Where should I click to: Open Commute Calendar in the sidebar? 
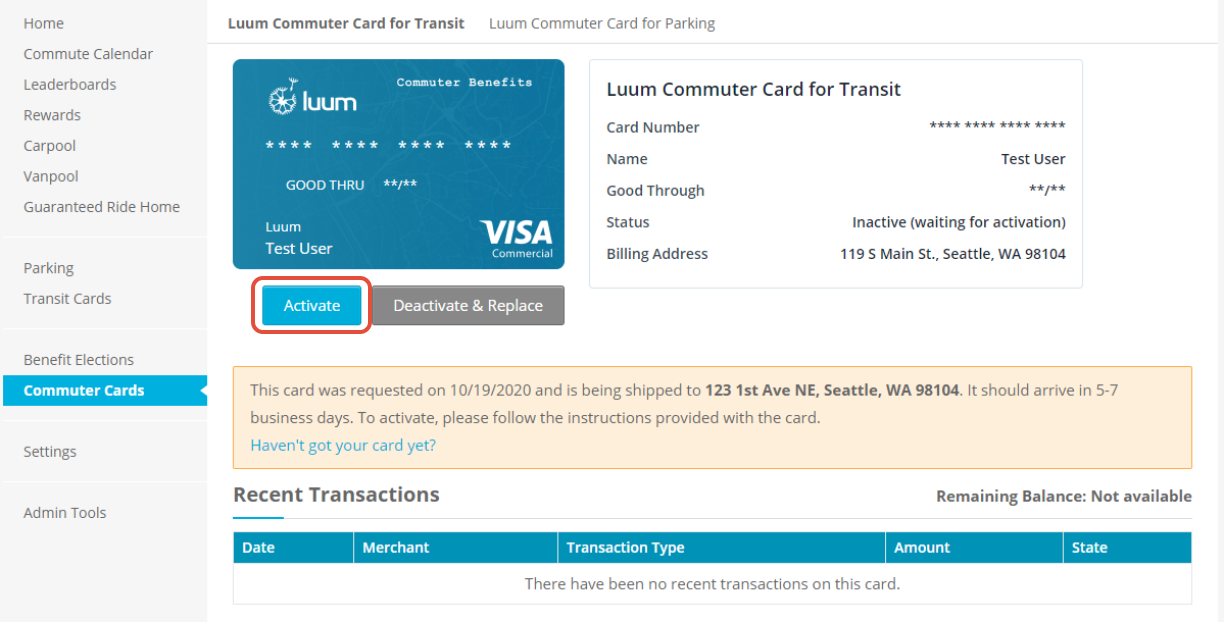pyautogui.click(x=88, y=54)
